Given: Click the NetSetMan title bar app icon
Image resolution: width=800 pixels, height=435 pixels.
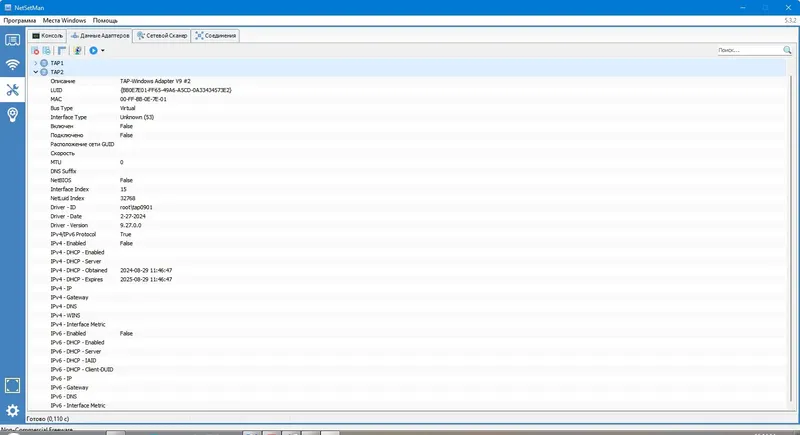Looking at the screenshot, I should click(8, 8).
